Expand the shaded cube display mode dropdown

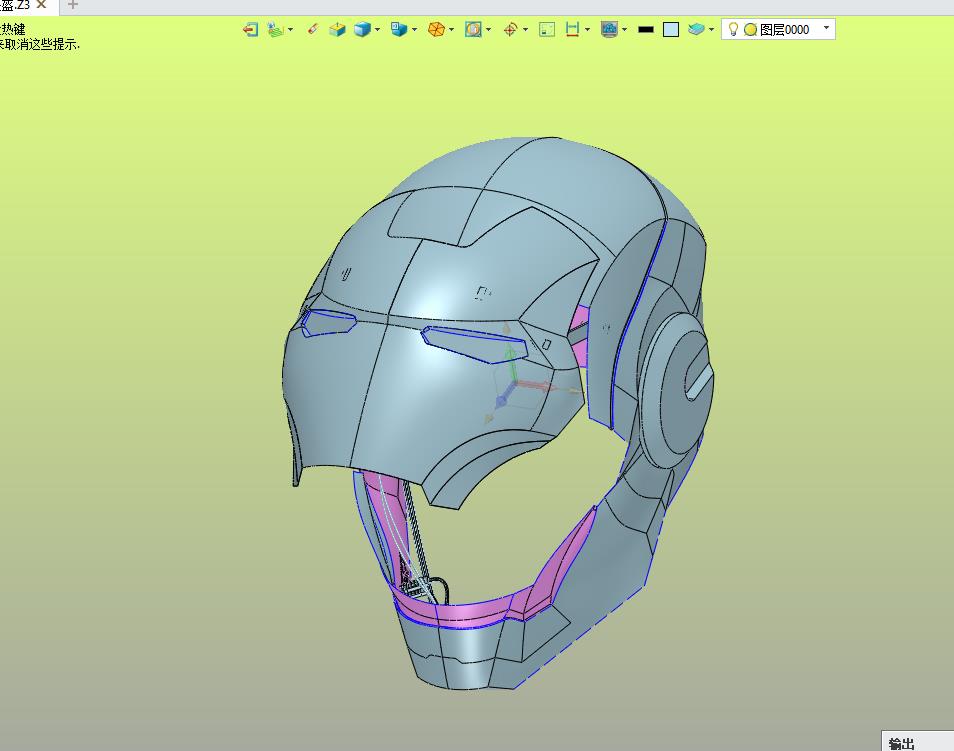(377, 29)
